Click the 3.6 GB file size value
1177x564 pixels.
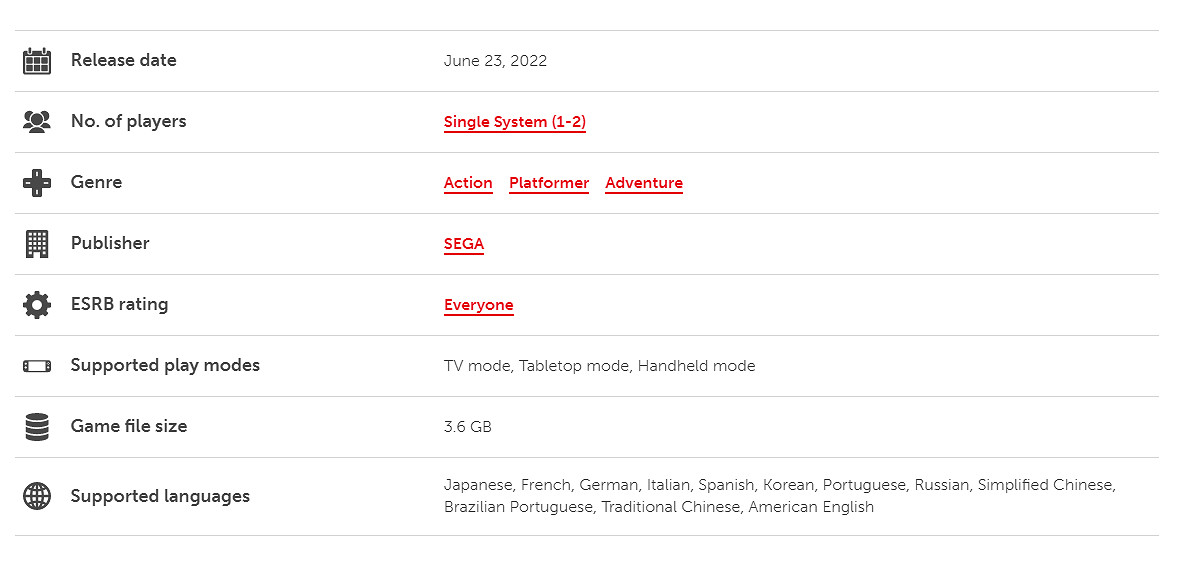click(x=467, y=427)
